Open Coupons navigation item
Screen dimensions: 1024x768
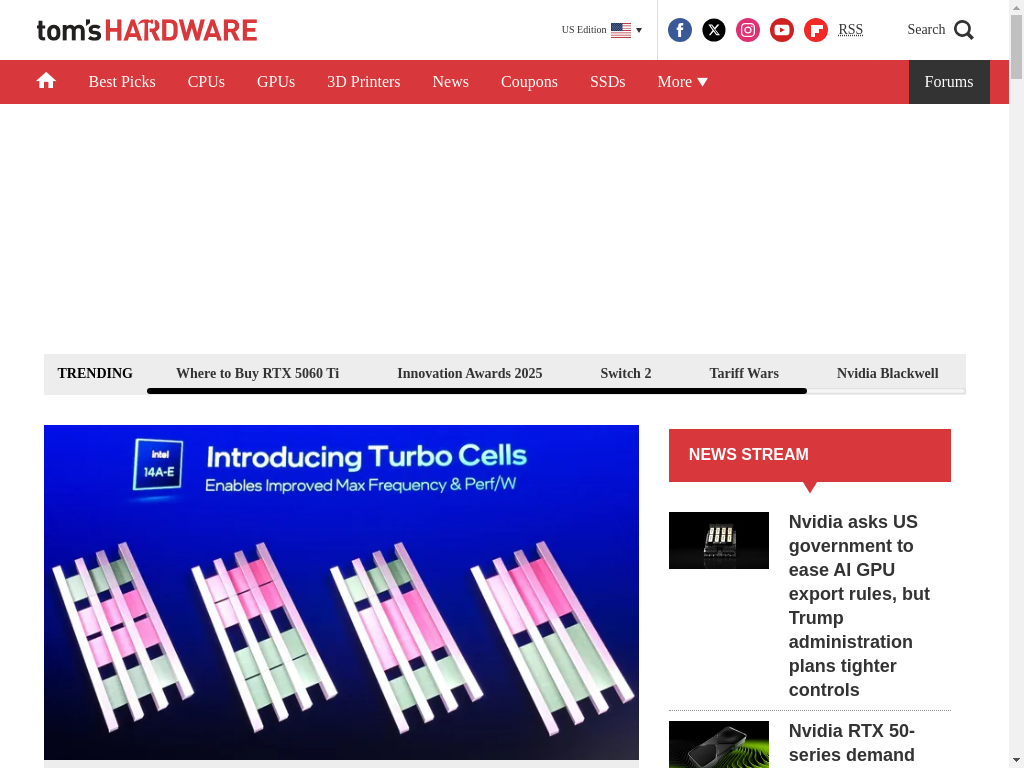point(529,82)
